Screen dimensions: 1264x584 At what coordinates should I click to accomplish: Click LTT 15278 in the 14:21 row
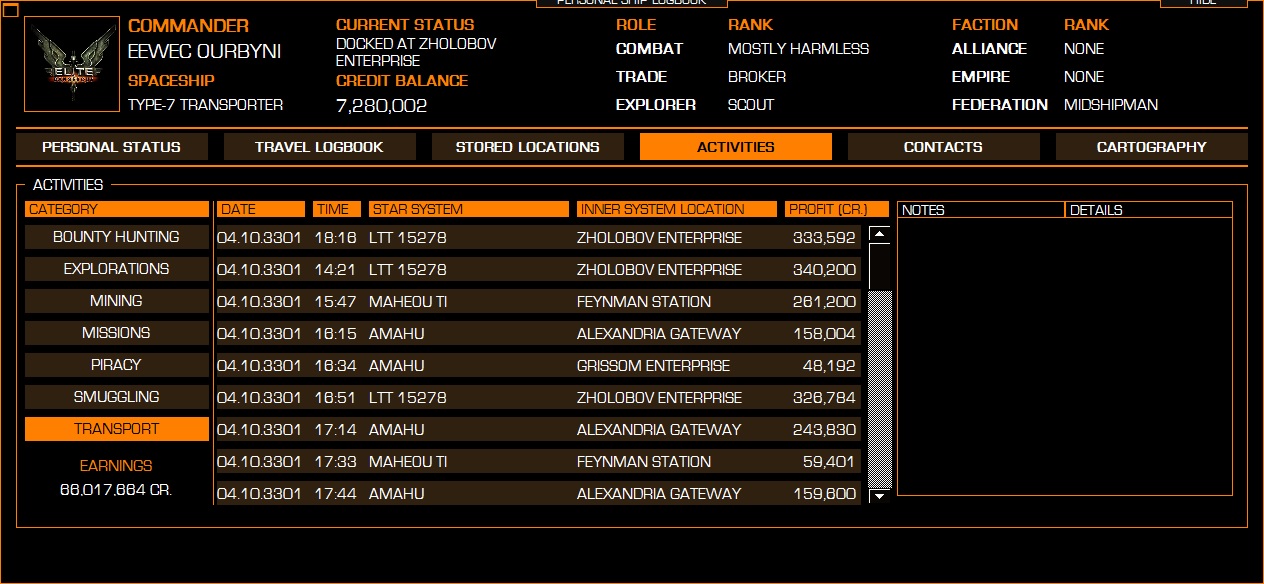pos(408,270)
